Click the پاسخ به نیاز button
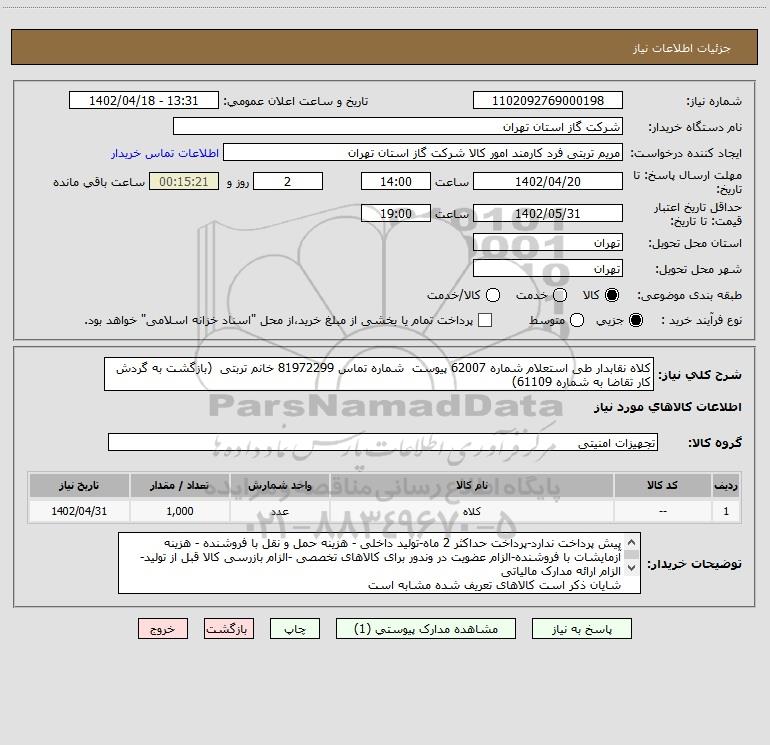 [581, 629]
